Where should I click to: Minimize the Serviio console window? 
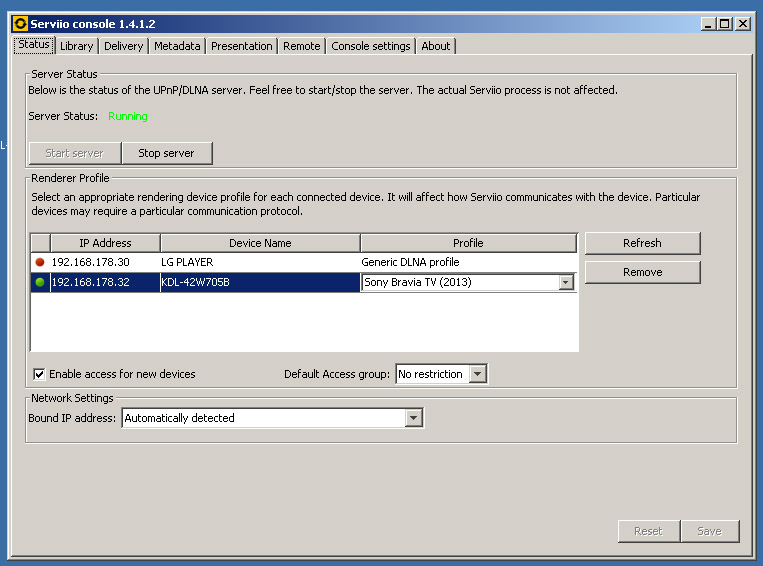coord(708,24)
